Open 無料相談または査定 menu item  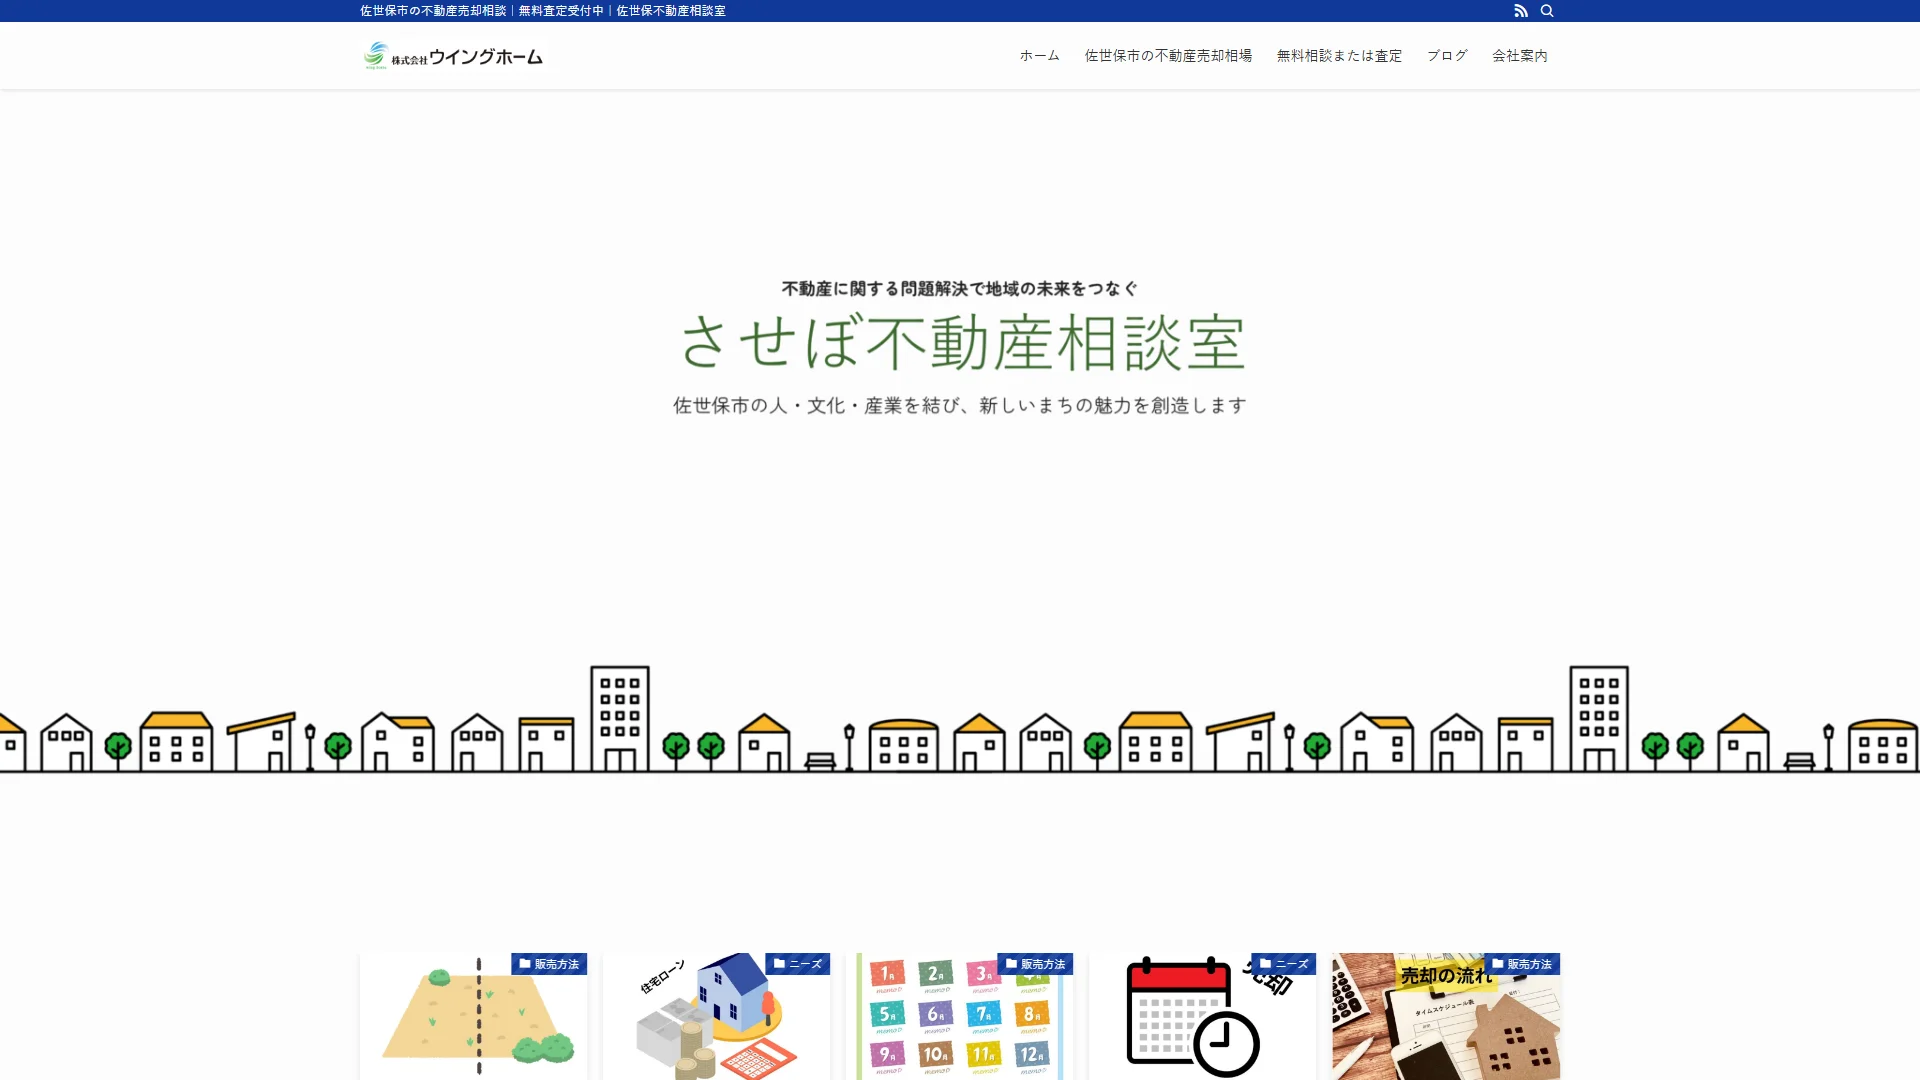pos(1339,56)
